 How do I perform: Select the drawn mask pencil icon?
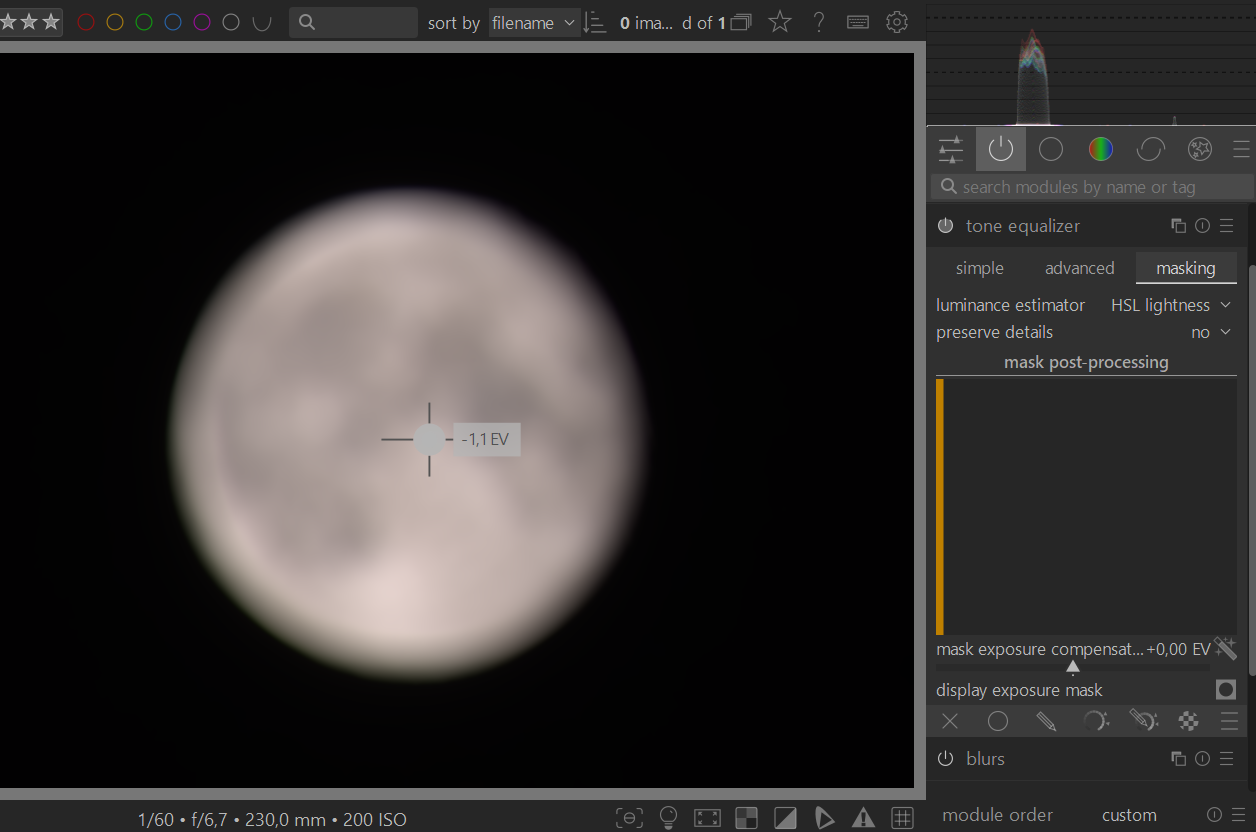[1046, 721]
